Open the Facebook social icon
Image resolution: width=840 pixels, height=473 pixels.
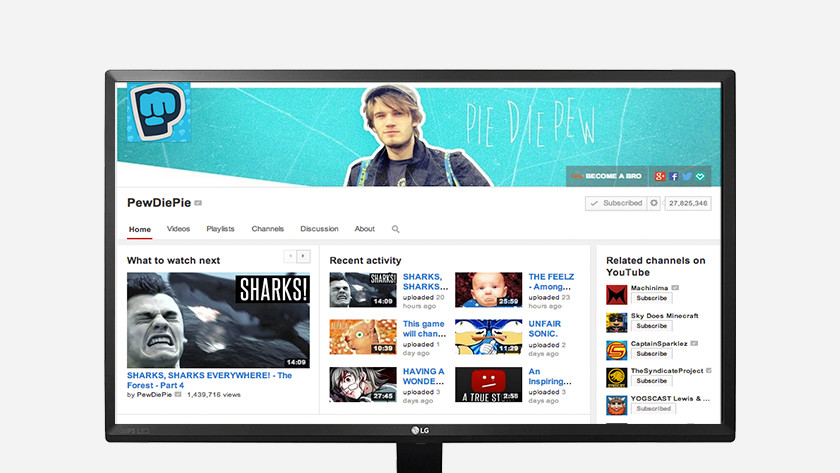click(674, 176)
